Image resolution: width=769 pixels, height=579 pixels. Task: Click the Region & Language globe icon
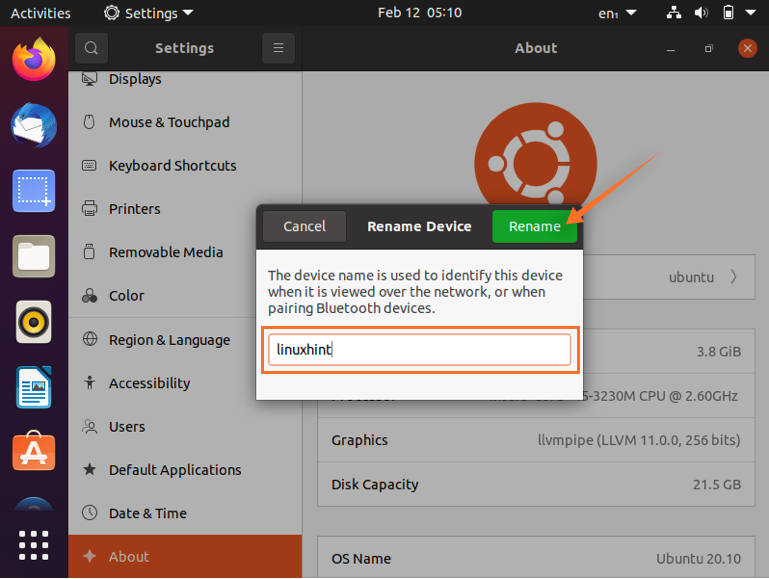[x=90, y=339]
